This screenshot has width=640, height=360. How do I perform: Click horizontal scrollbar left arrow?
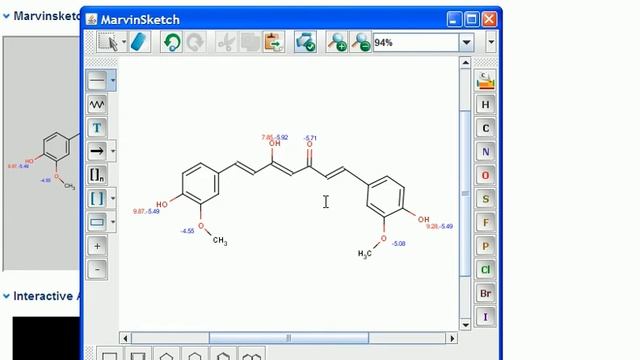point(125,338)
